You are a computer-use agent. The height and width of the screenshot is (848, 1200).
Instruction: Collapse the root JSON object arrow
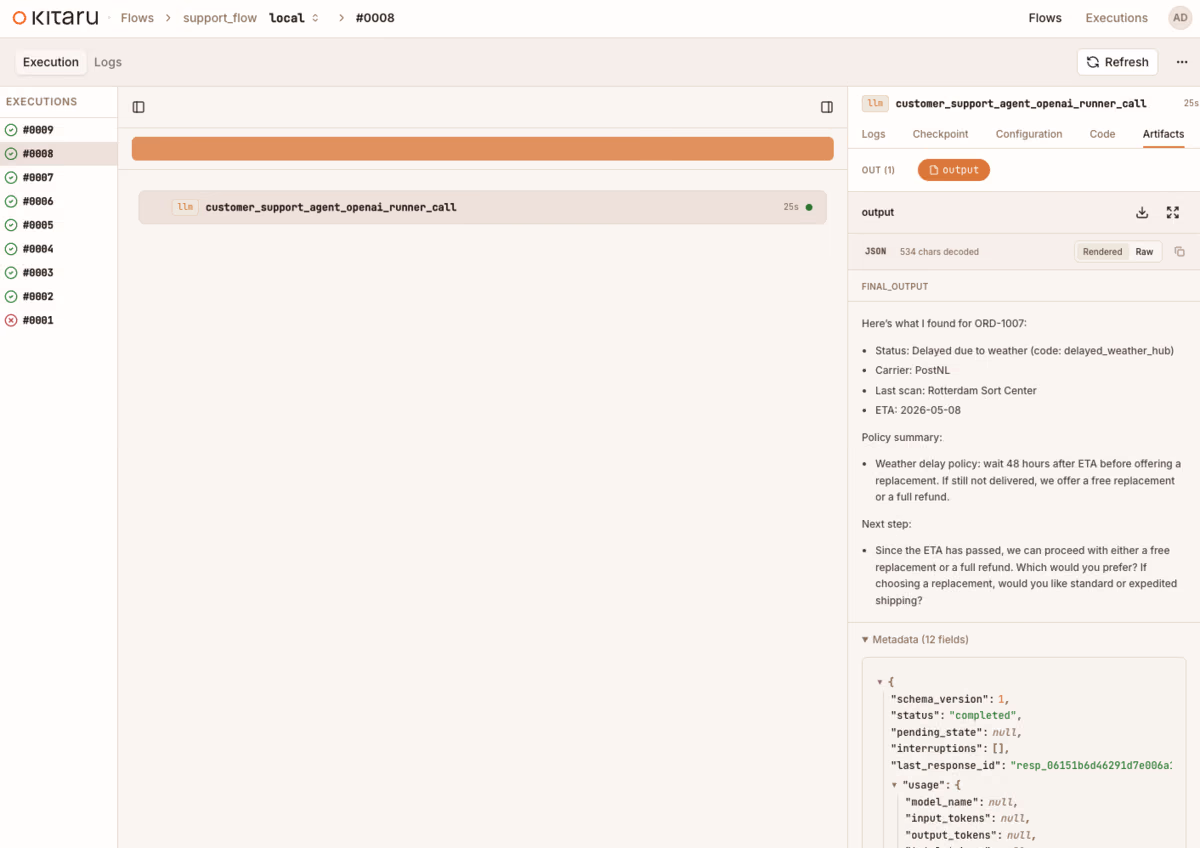880,682
